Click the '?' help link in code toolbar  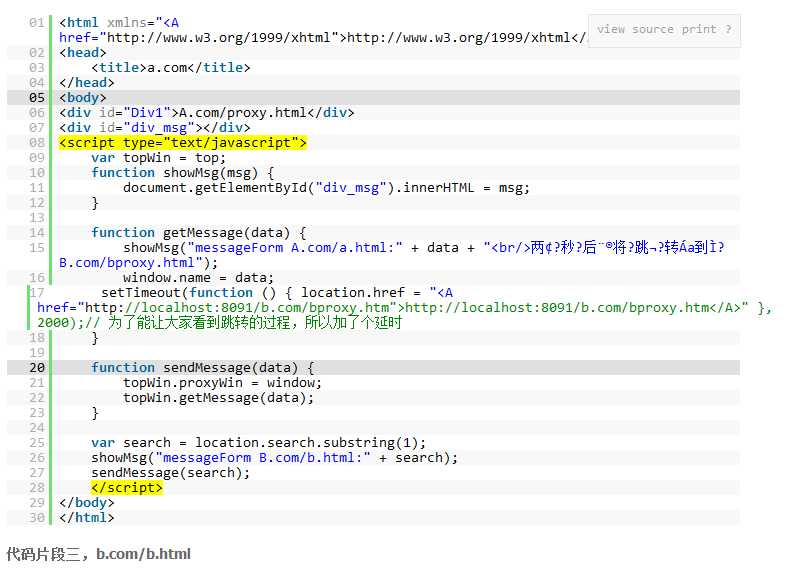coord(728,30)
